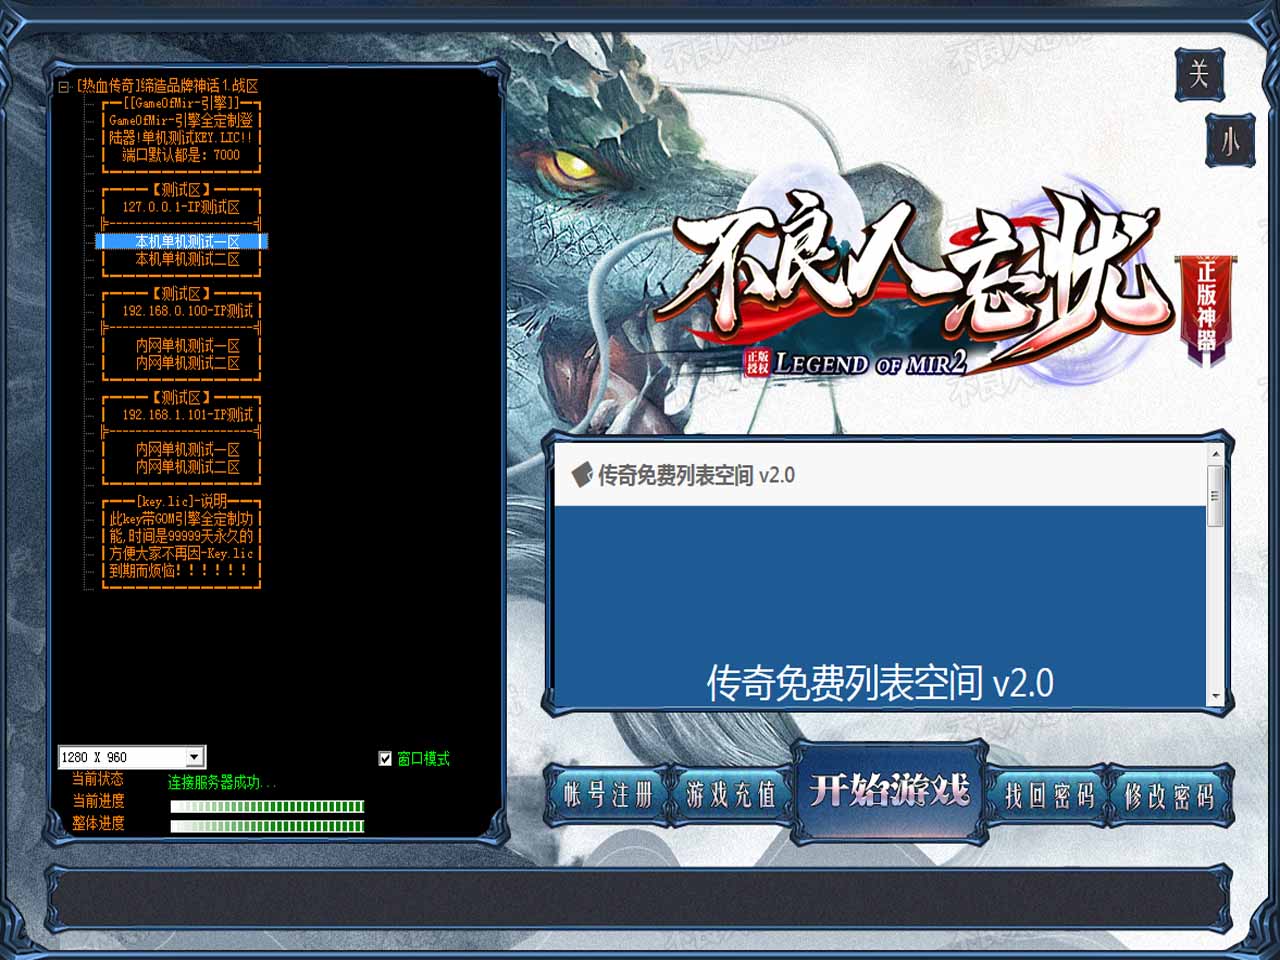1280x960 pixels.
Task: Click the news panel scroll down arrow
Action: (1216, 697)
